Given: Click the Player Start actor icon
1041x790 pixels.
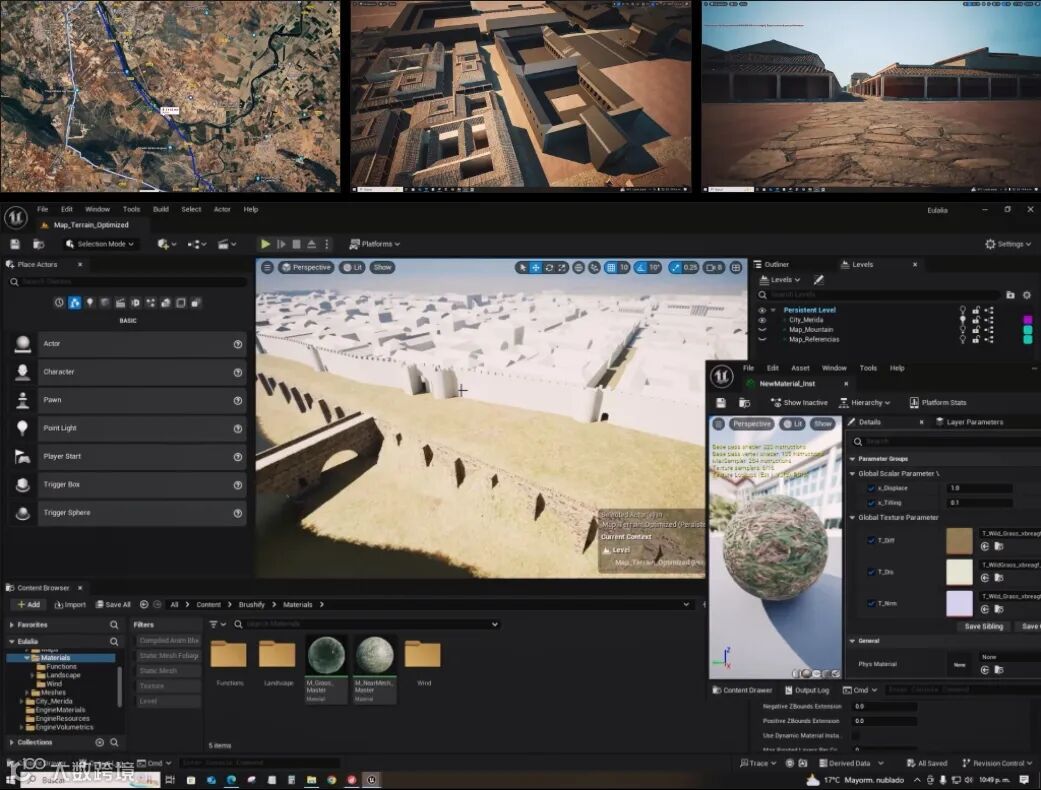Looking at the screenshot, I should pyautogui.click(x=22, y=456).
